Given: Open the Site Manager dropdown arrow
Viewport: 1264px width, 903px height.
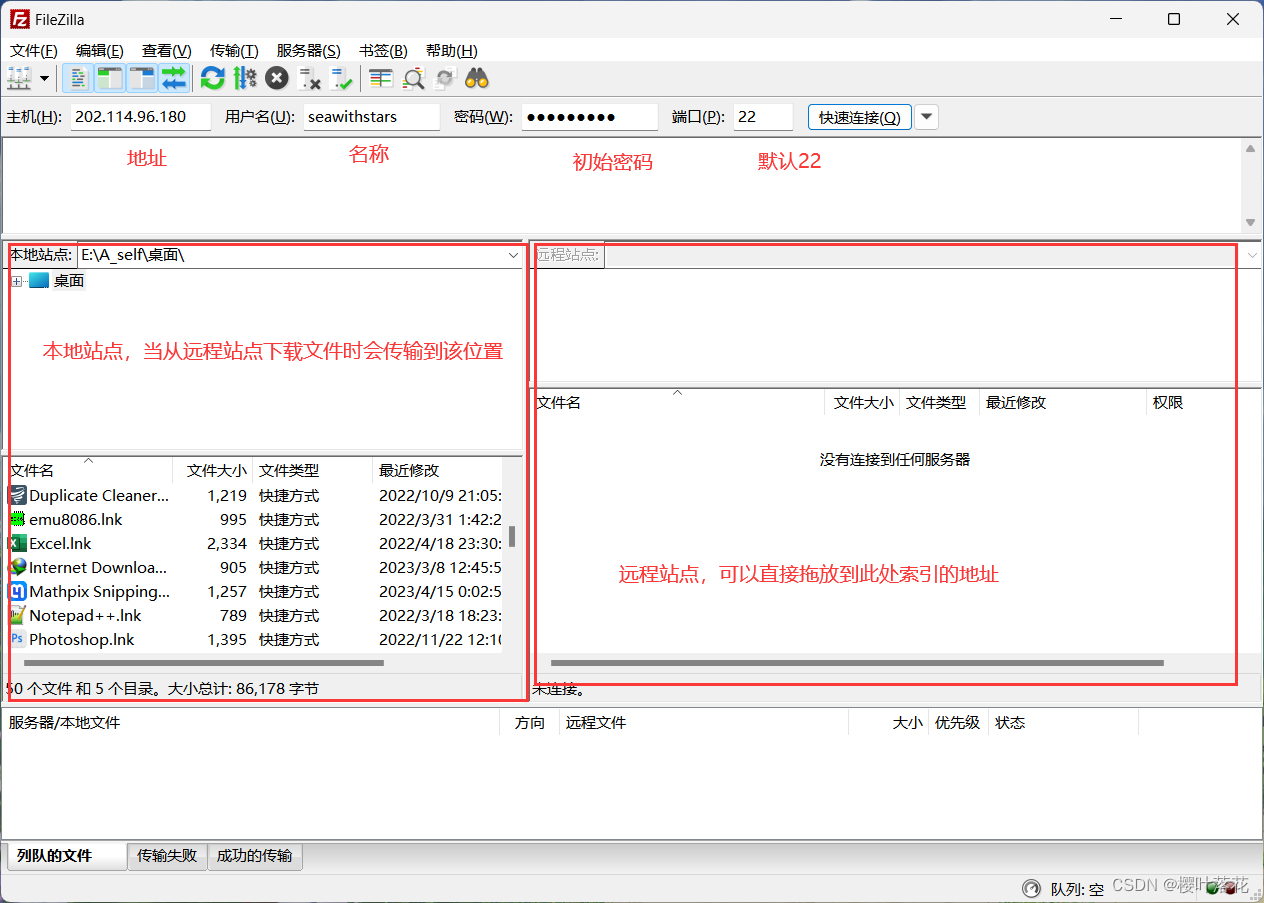Looking at the screenshot, I should (x=44, y=78).
